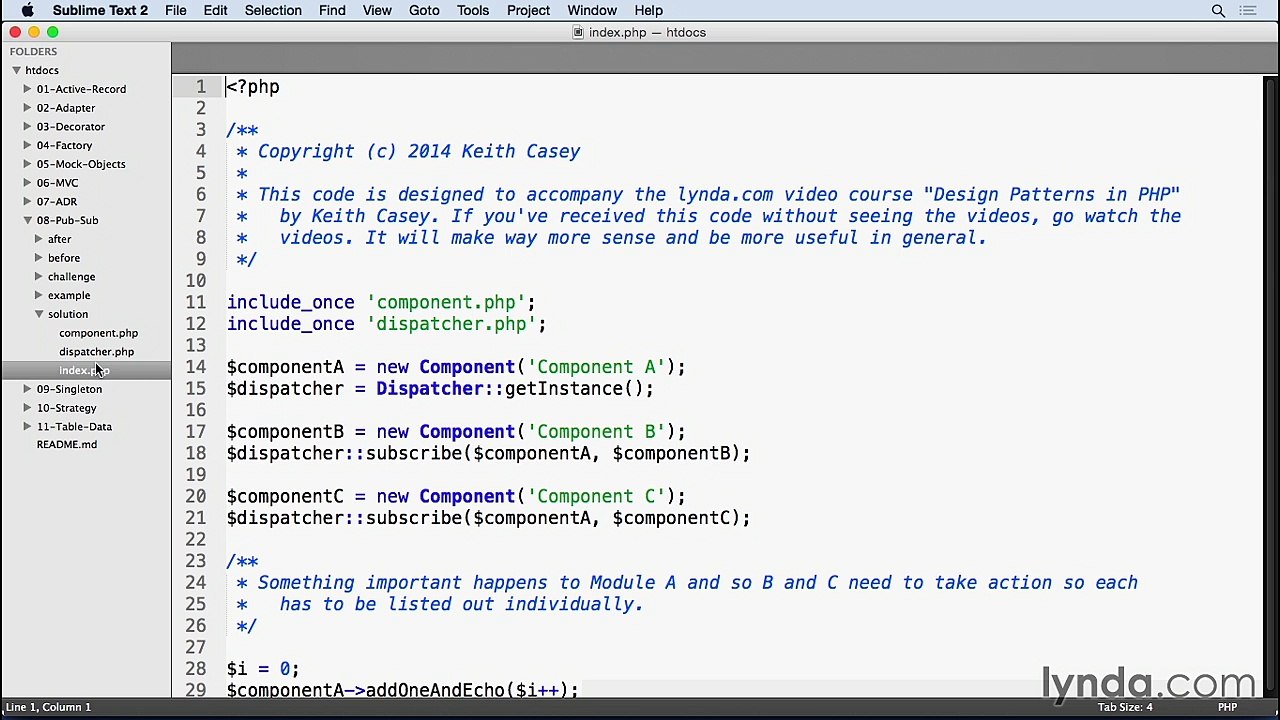Expand the 09-Singleton folder
1280x720 pixels.
point(28,389)
